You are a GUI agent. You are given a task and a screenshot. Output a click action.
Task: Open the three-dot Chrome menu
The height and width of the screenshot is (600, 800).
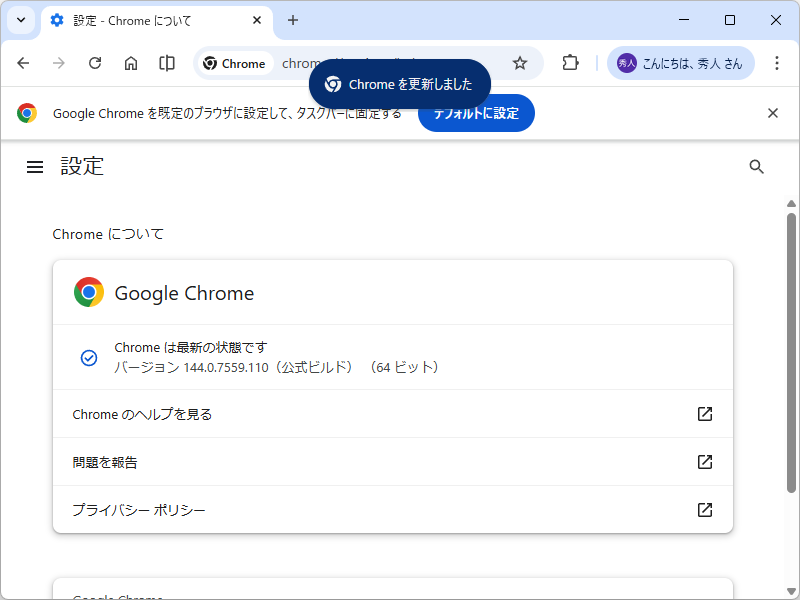click(x=777, y=62)
